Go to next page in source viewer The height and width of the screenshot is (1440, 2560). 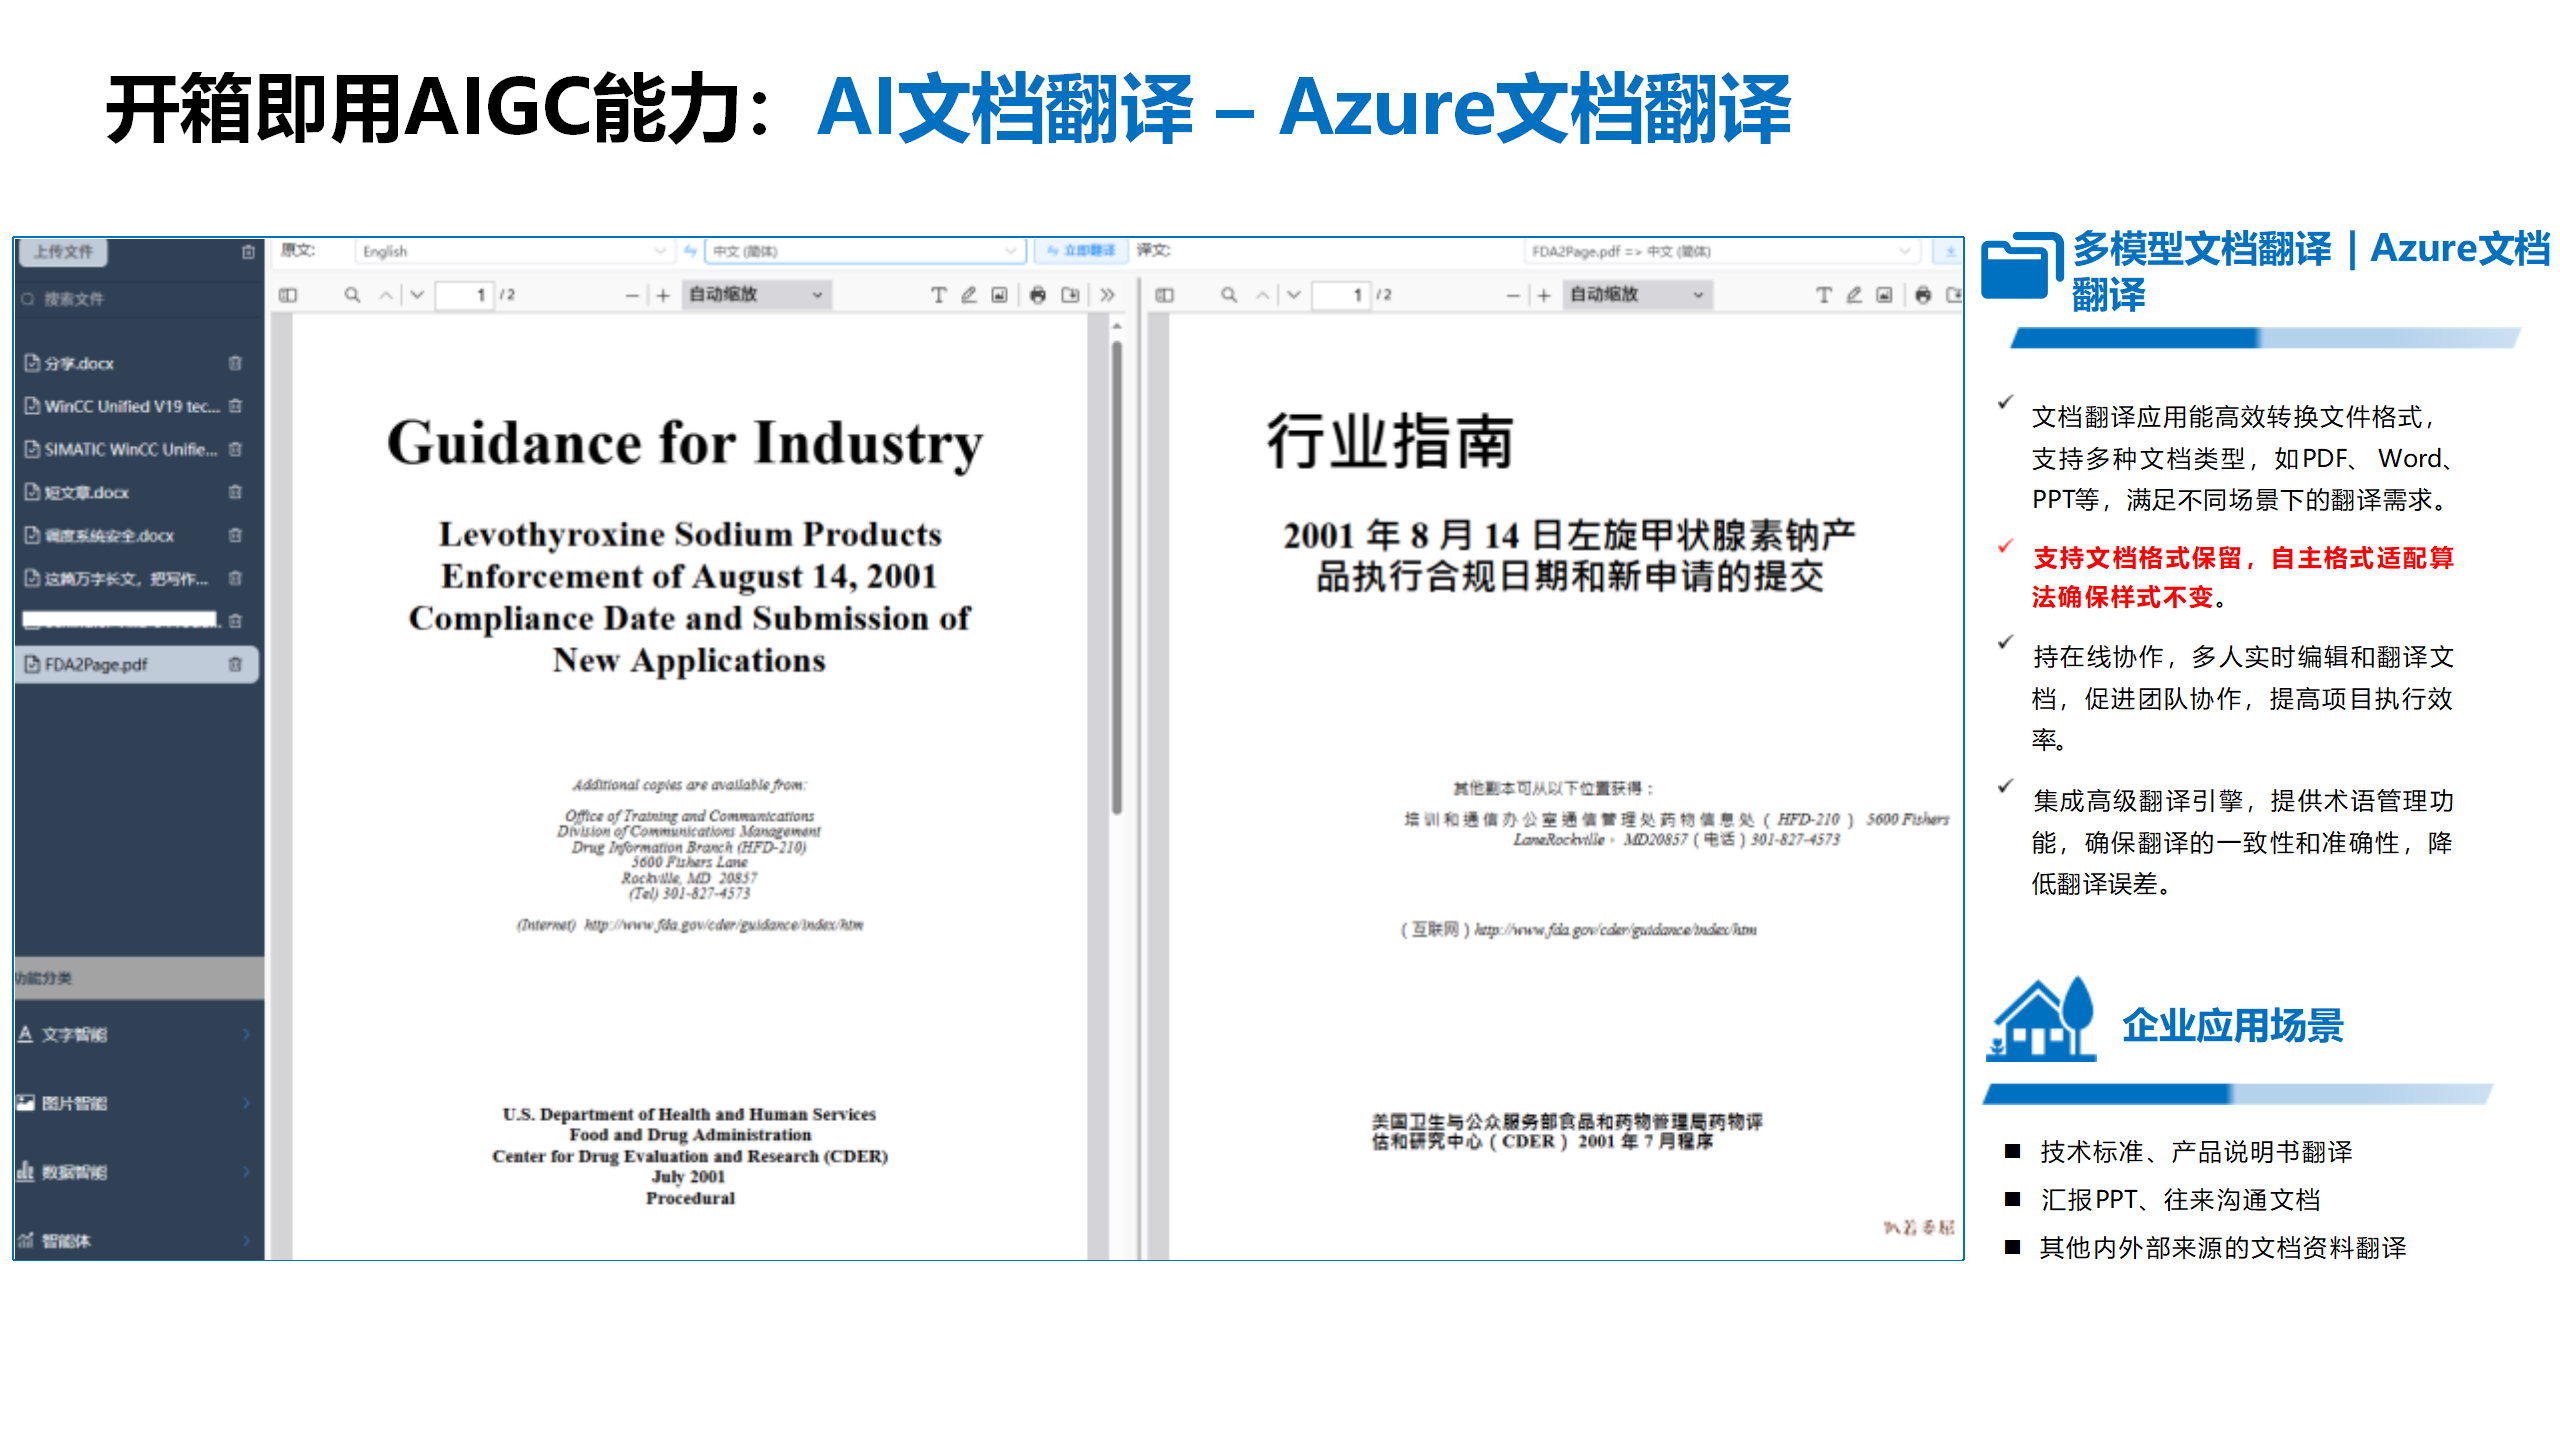coord(417,295)
